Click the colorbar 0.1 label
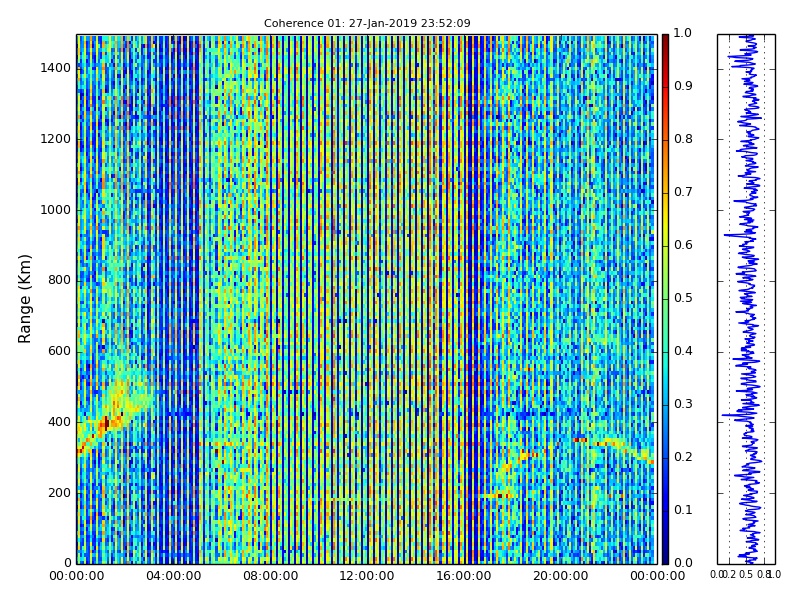This screenshot has width=800, height=600. (683, 510)
